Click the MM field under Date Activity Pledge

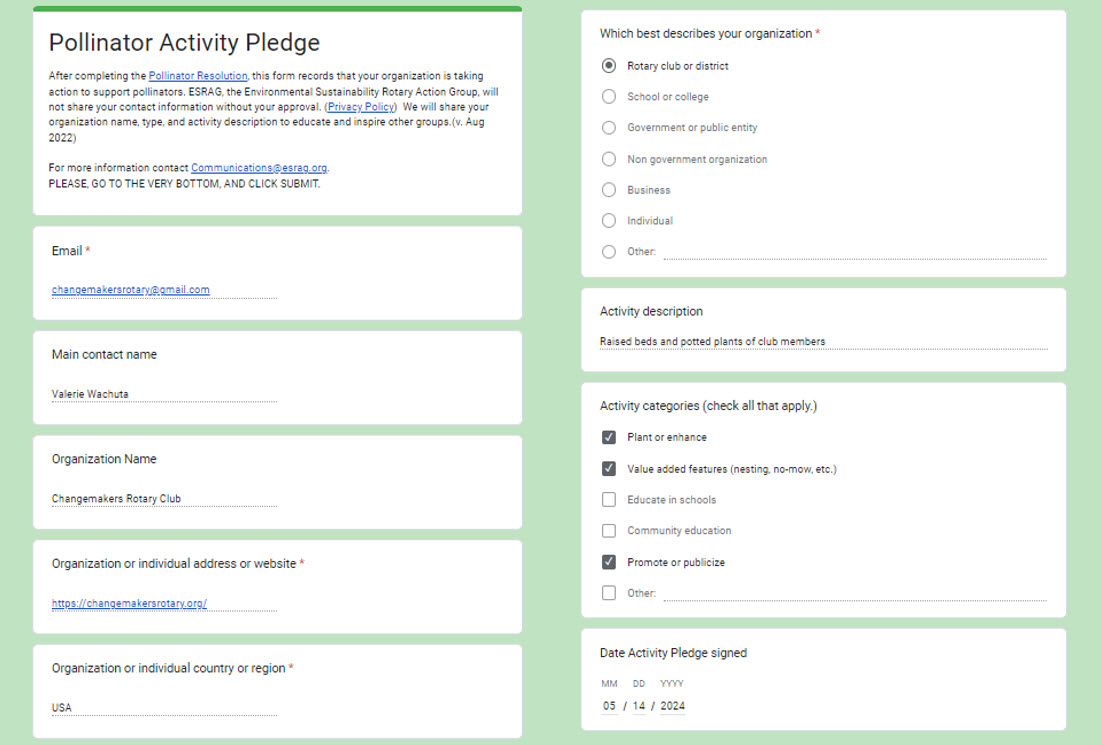click(x=609, y=706)
